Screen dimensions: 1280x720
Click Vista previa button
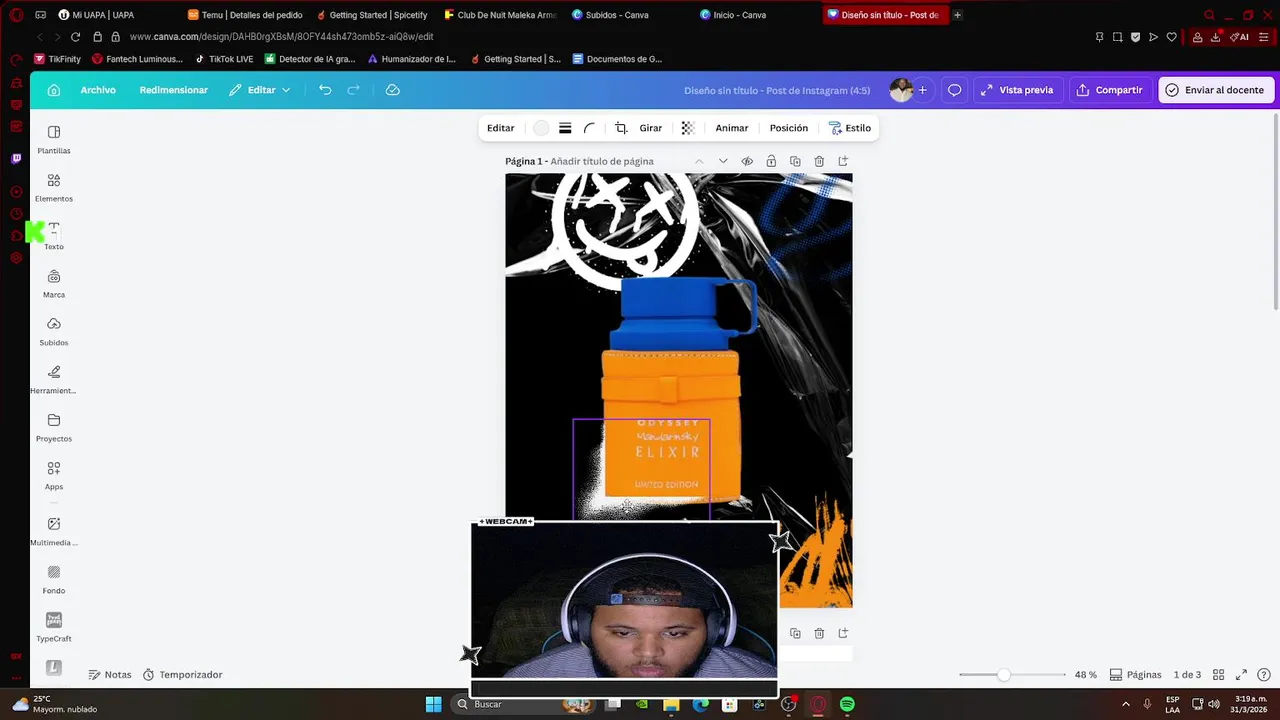pyautogui.click(x=1017, y=90)
